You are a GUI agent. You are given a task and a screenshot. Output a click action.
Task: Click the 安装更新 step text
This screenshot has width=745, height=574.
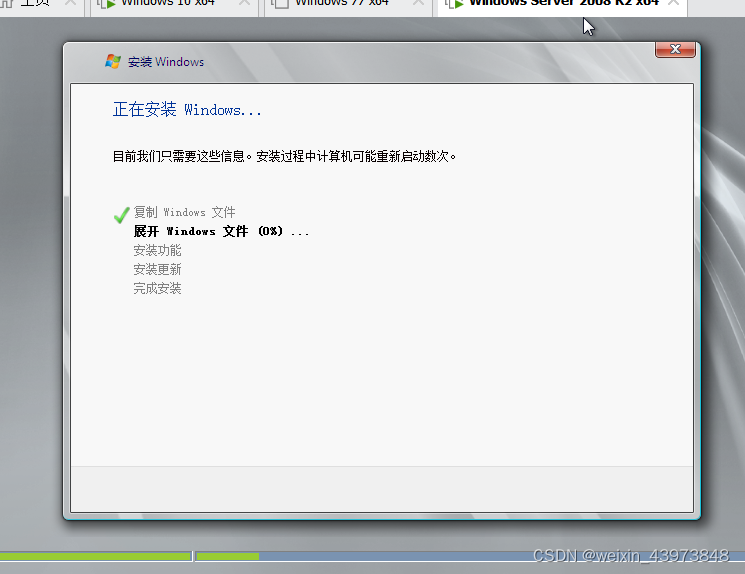pyautogui.click(x=157, y=269)
